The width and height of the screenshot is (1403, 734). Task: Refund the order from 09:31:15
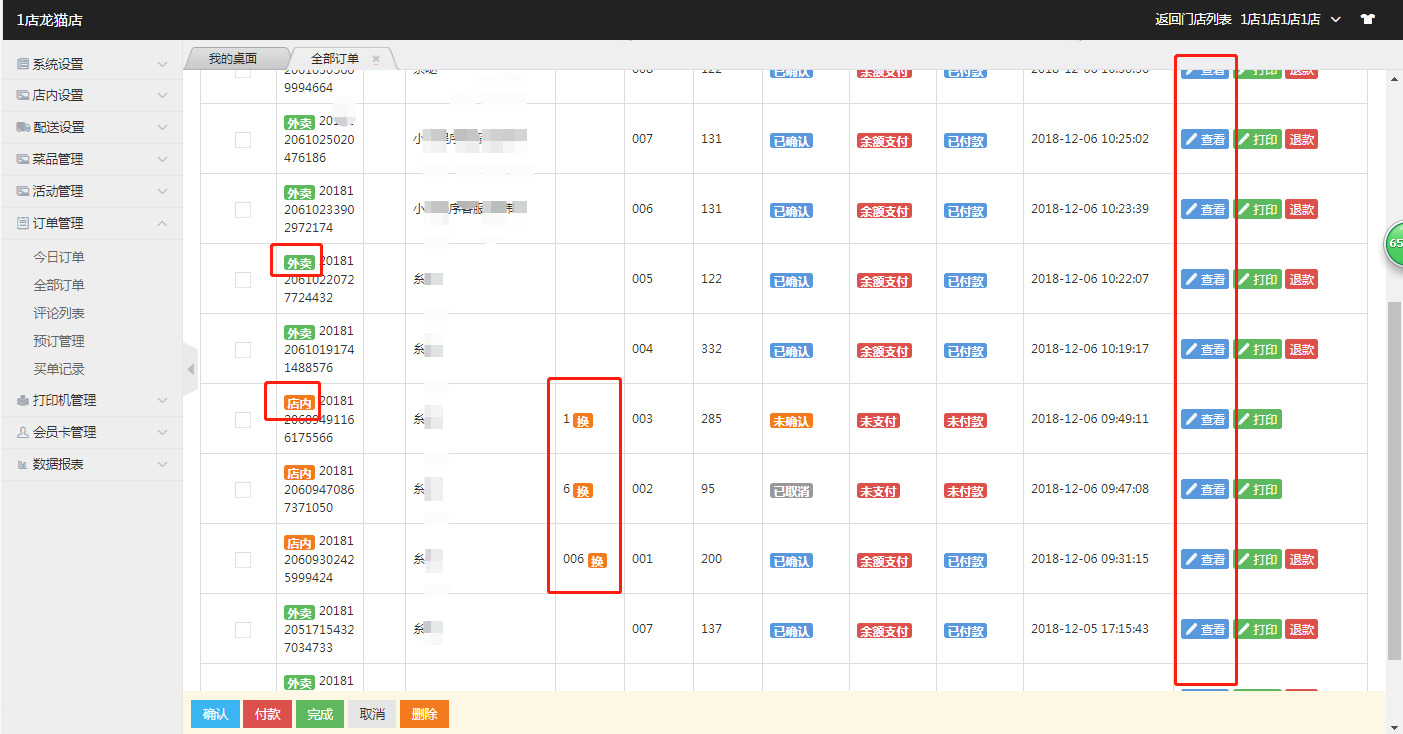(1301, 560)
